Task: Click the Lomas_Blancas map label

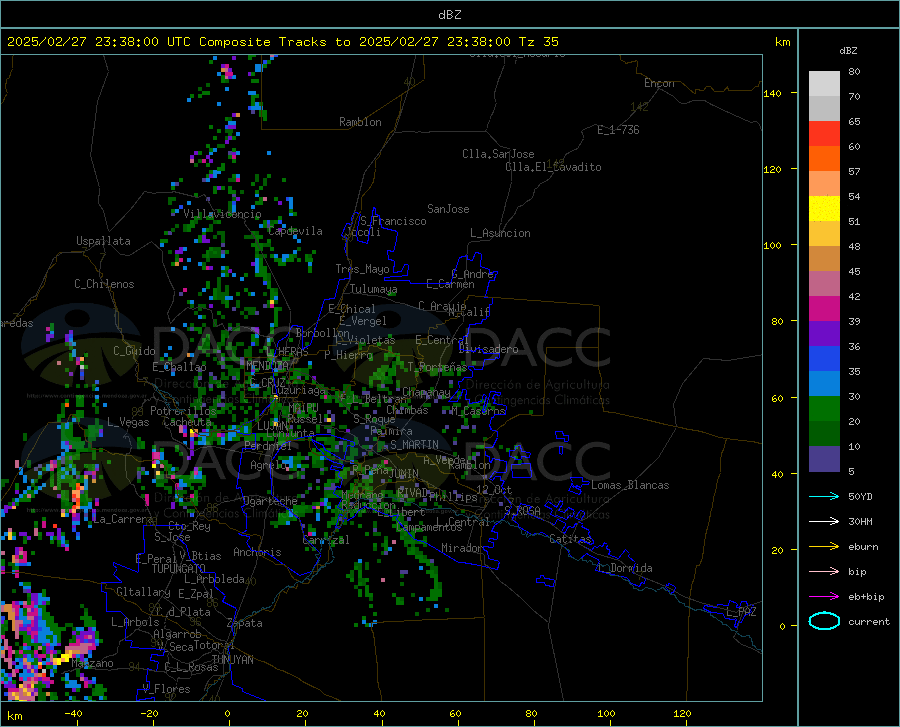Action: [x=630, y=485]
